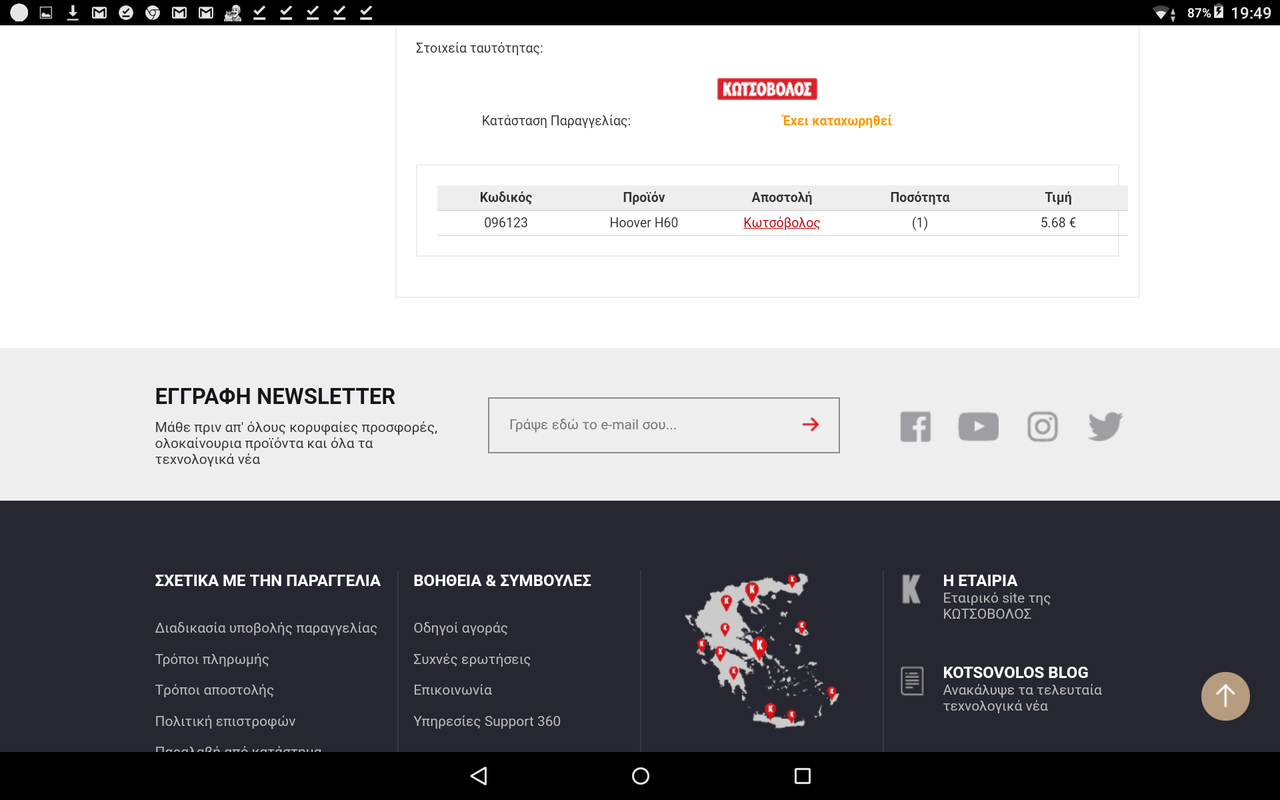The width and height of the screenshot is (1280, 800).
Task: Open the Οδηγοί αγοράς link
Action: tap(461, 628)
